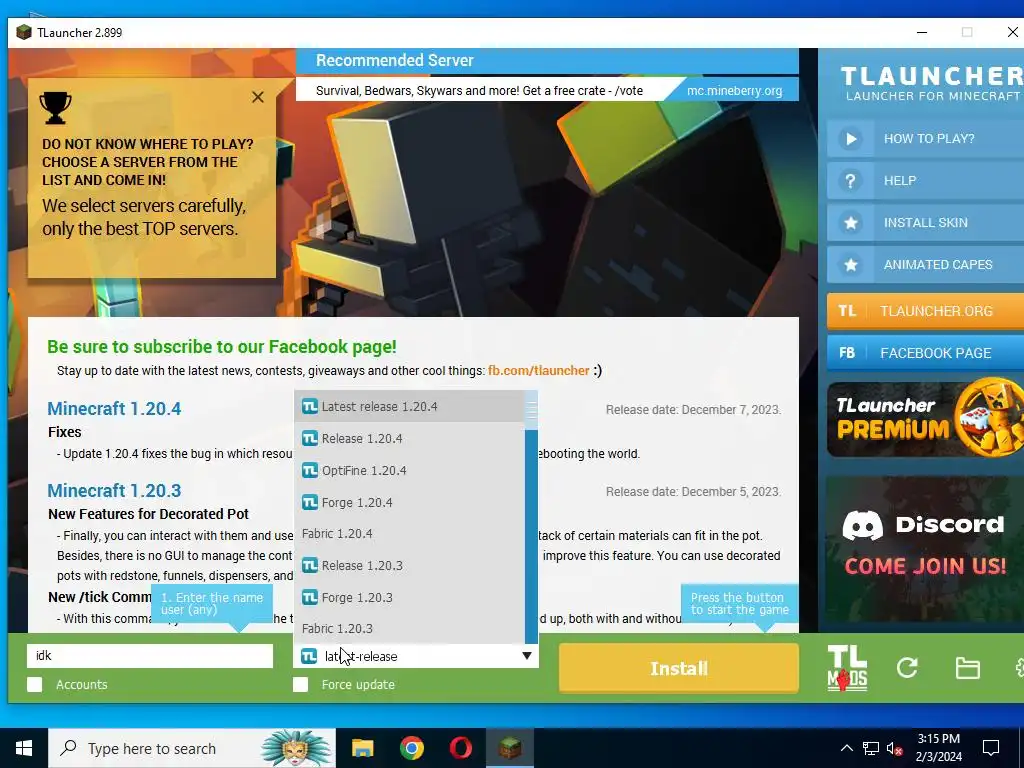Click the FB icon on blue button

click(x=847, y=353)
